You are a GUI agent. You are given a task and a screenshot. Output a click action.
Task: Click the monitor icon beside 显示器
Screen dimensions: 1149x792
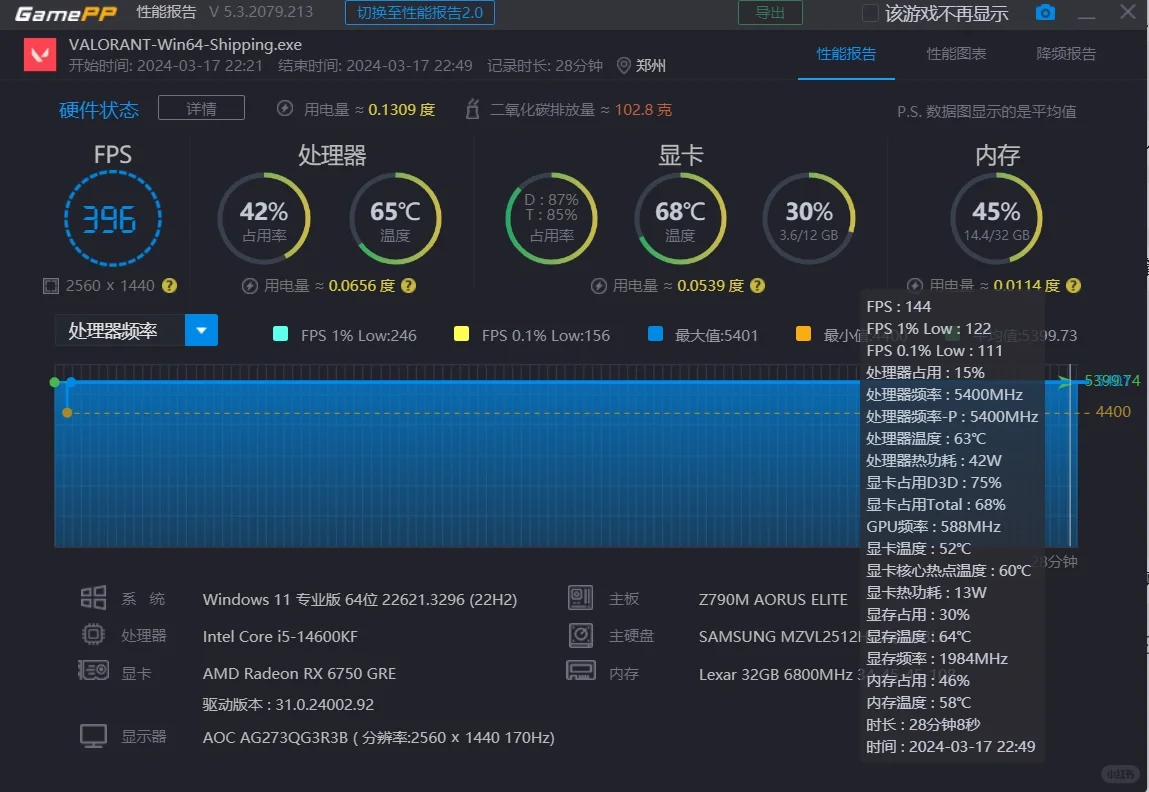93,736
